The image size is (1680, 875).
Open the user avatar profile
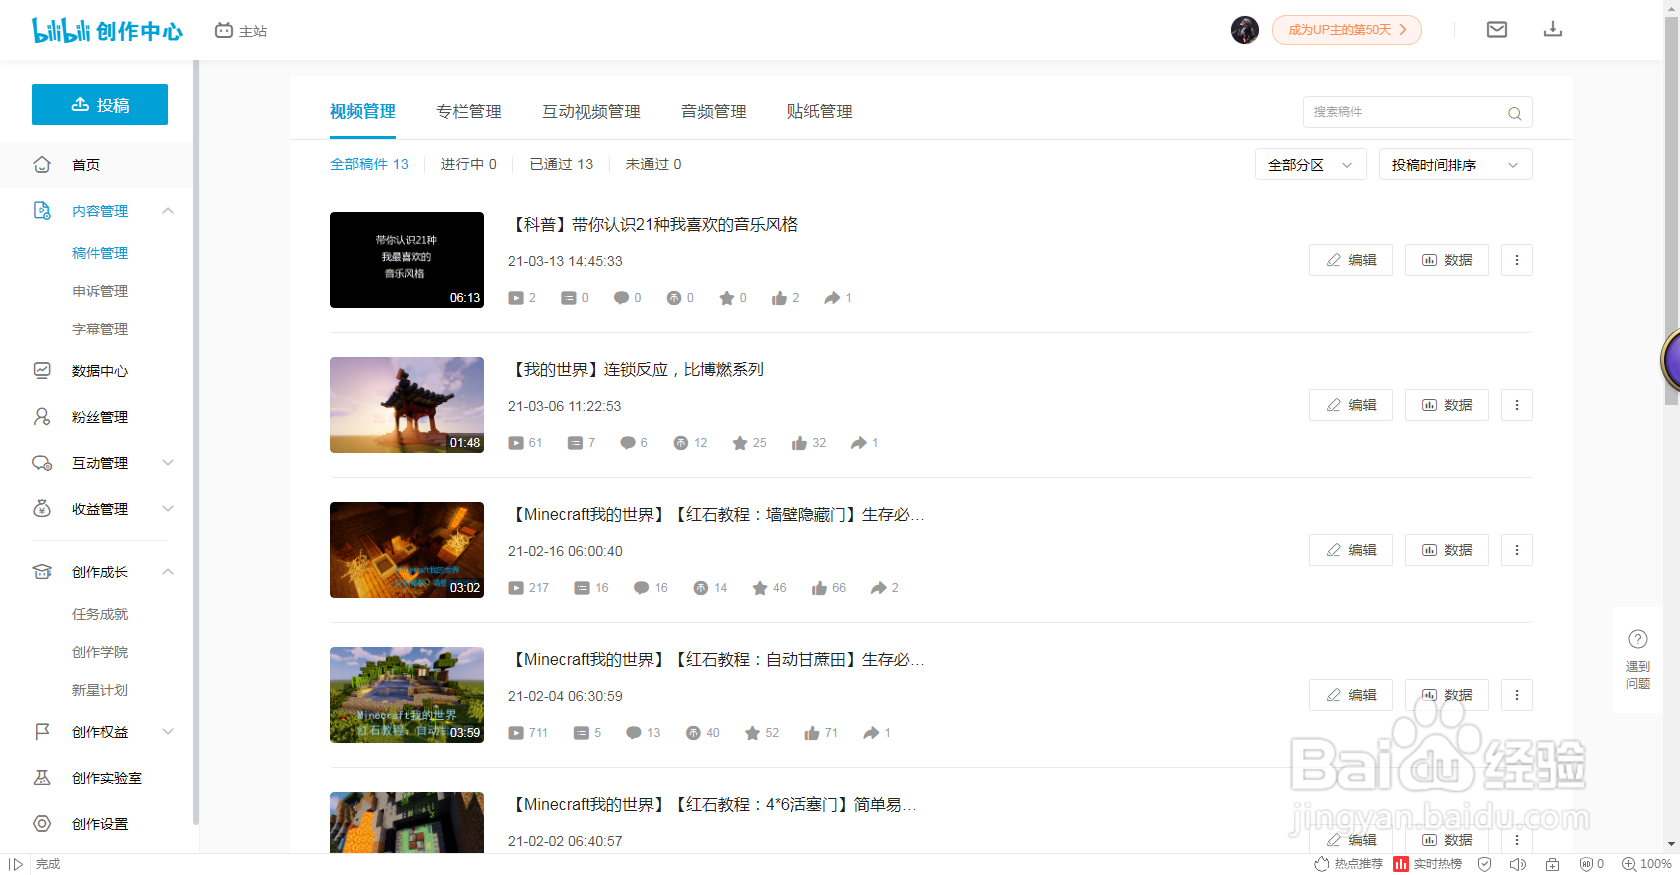[1245, 30]
